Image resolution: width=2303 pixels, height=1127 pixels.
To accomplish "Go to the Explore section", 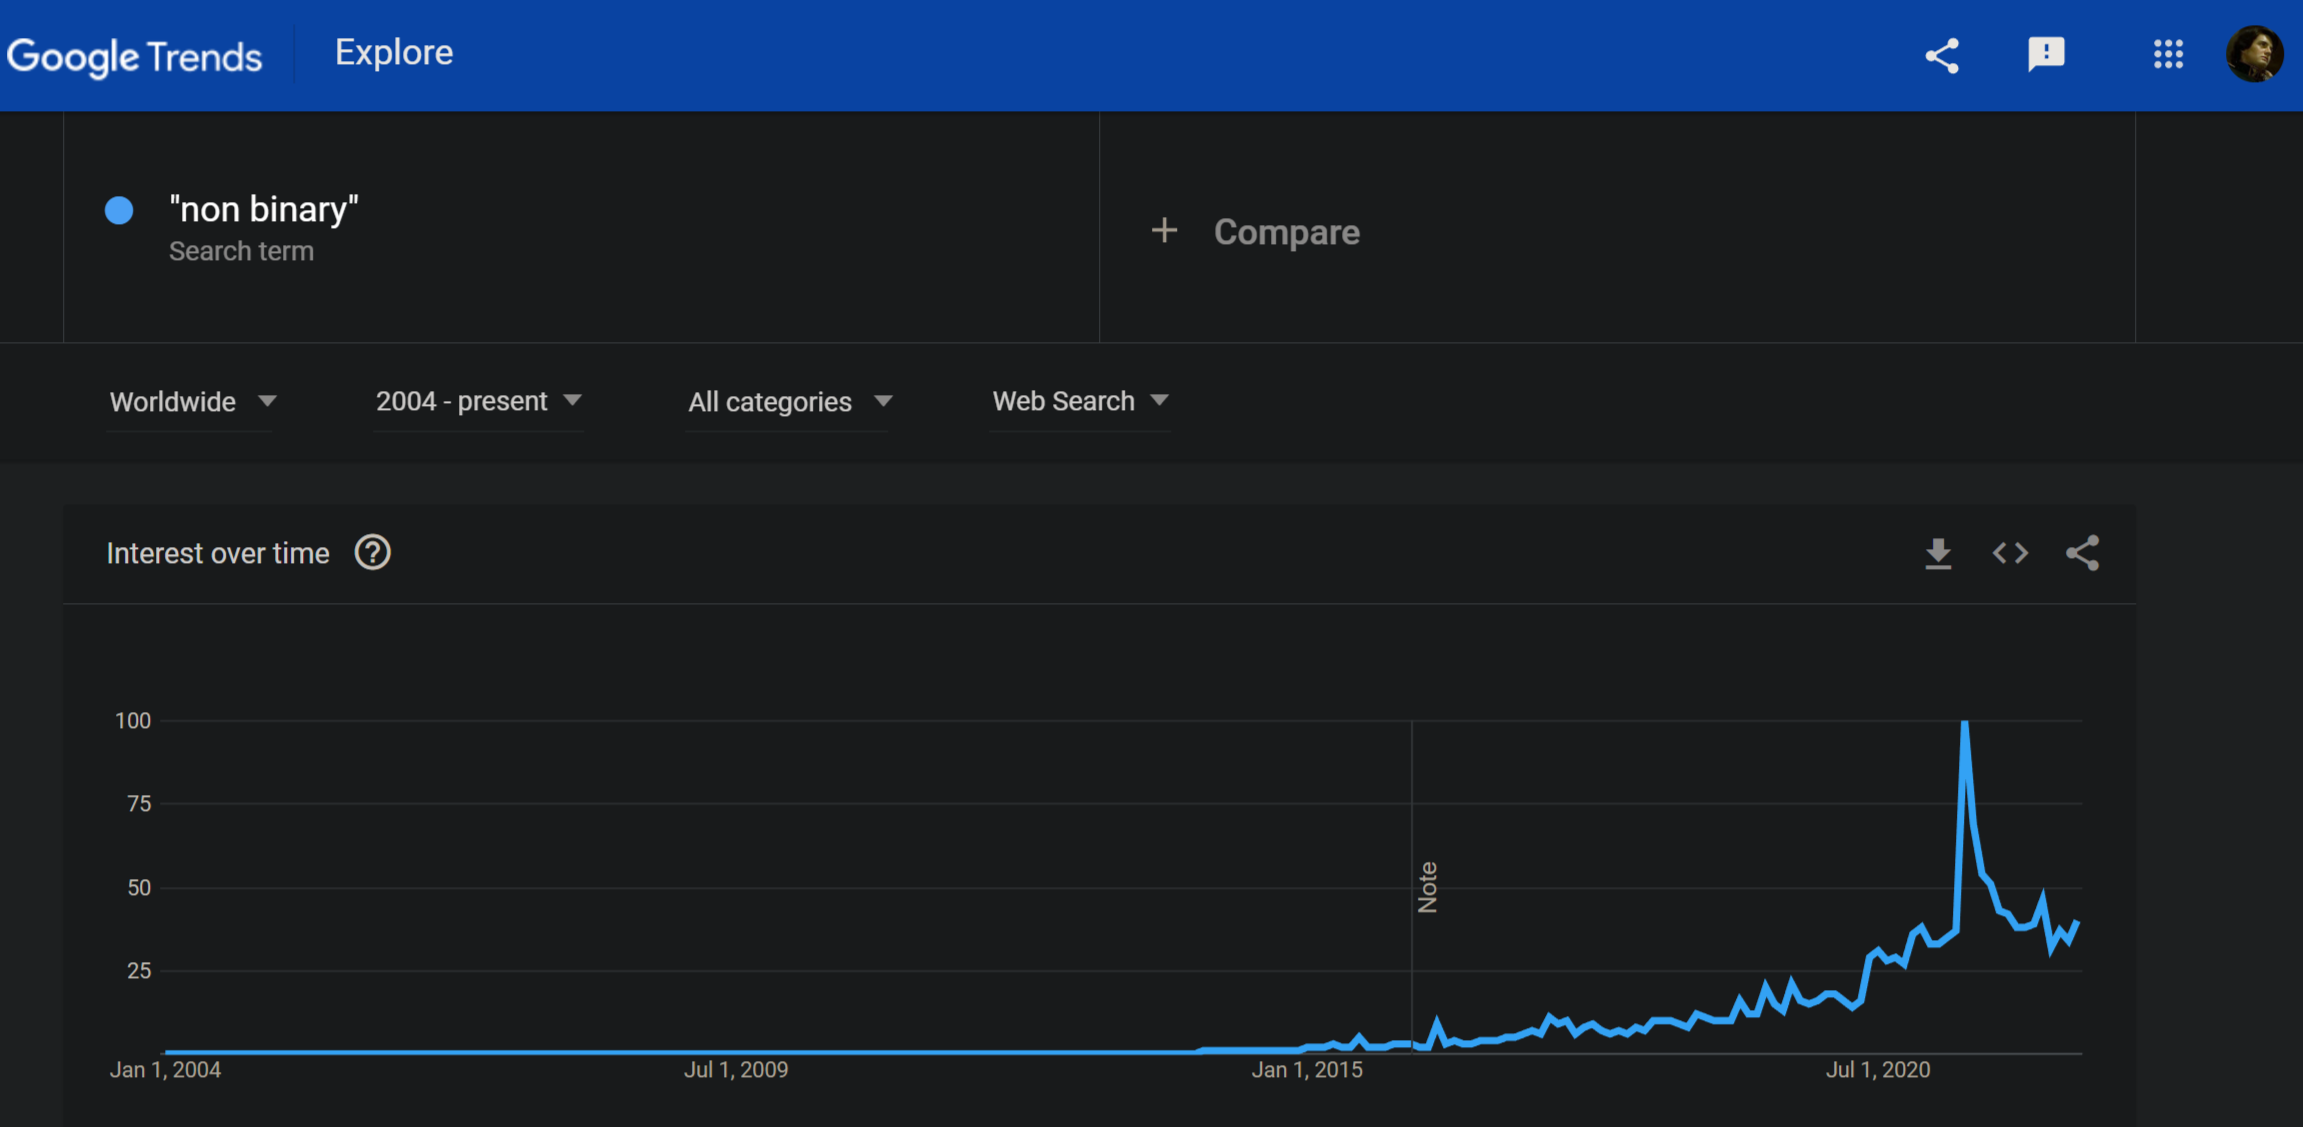I will (x=394, y=53).
